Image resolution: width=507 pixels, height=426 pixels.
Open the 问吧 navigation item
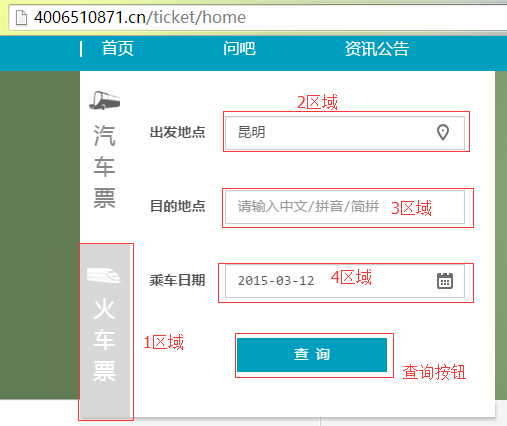click(239, 49)
